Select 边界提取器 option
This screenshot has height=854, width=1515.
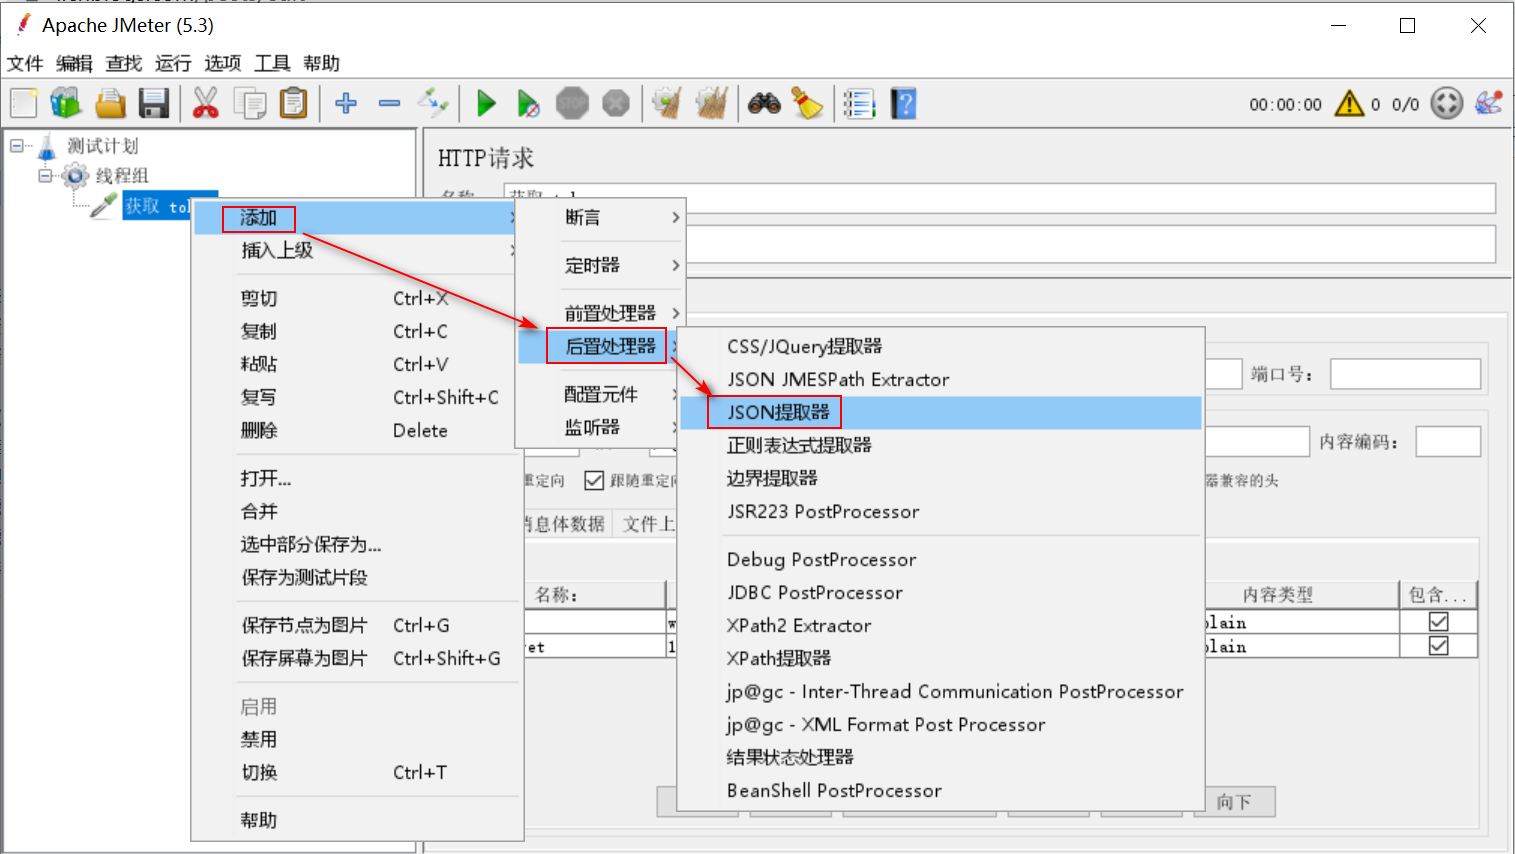coord(940,478)
